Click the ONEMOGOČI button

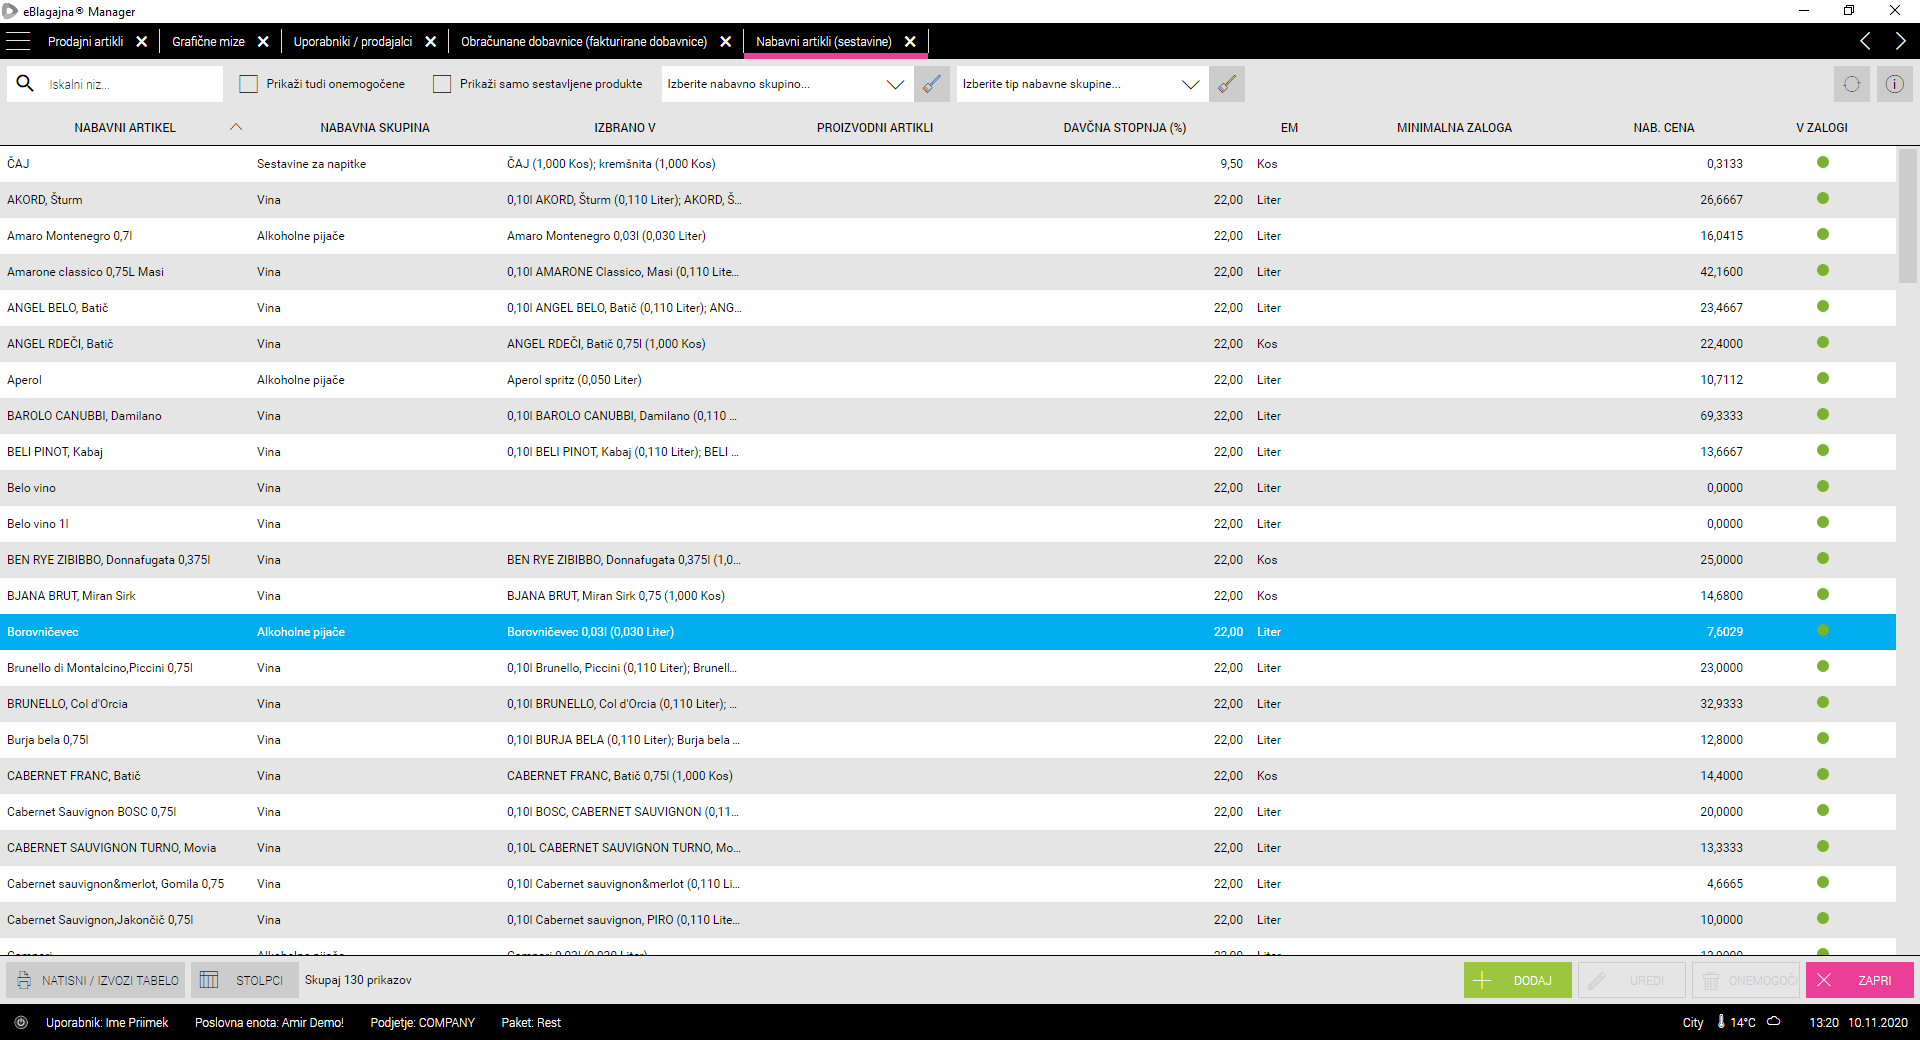[1745, 980]
